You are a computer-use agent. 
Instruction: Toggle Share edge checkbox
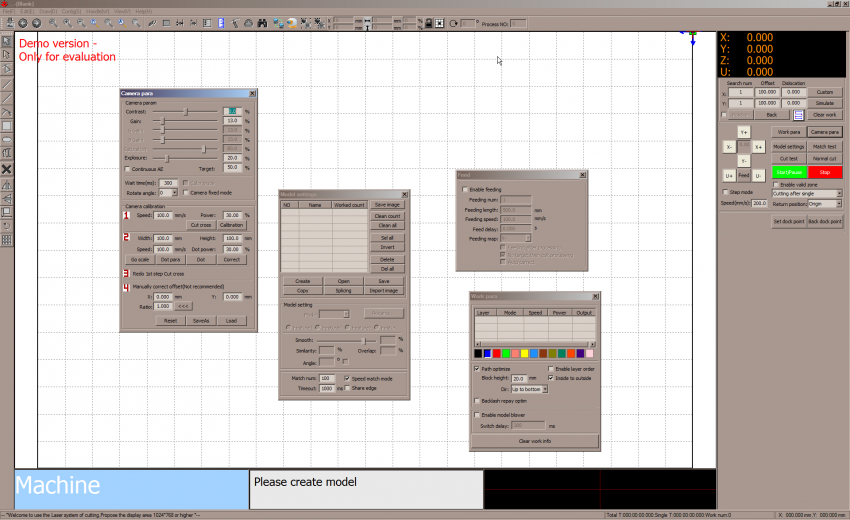click(347, 388)
